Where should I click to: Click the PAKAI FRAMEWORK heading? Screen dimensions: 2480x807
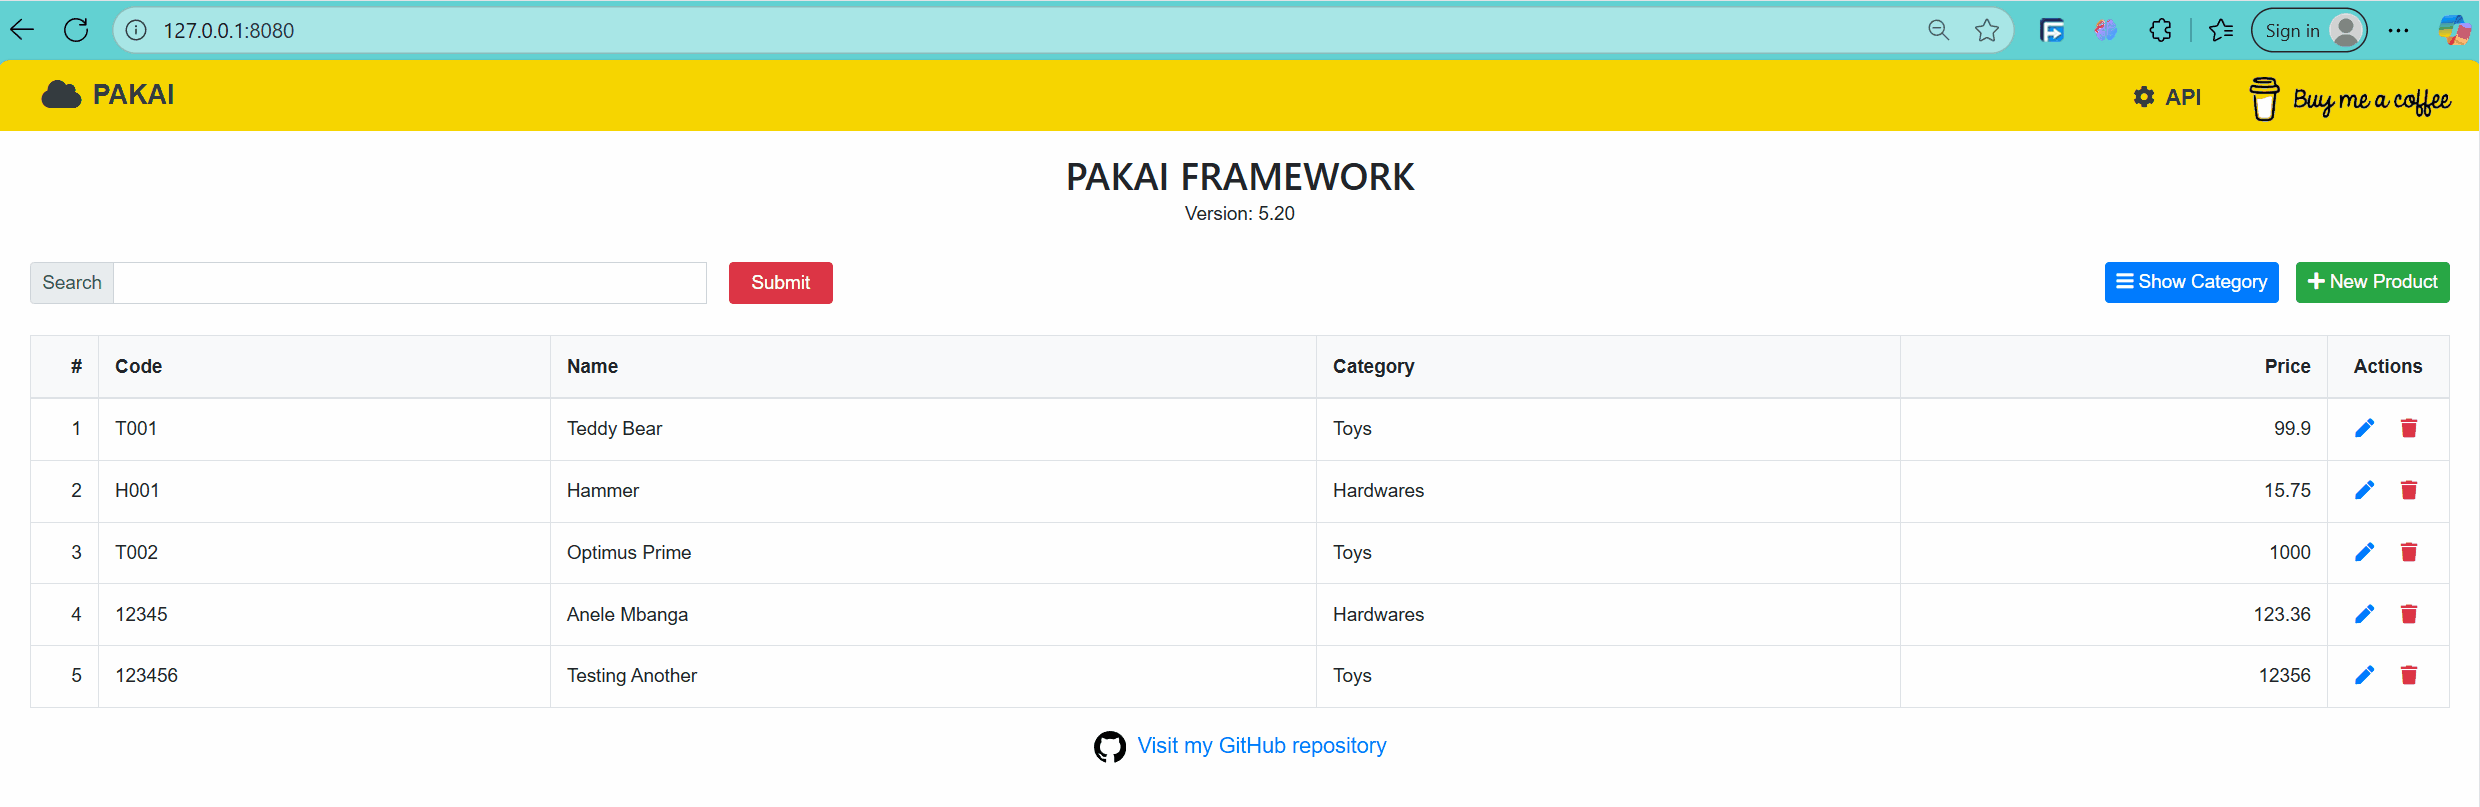click(x=1239, y=177)
